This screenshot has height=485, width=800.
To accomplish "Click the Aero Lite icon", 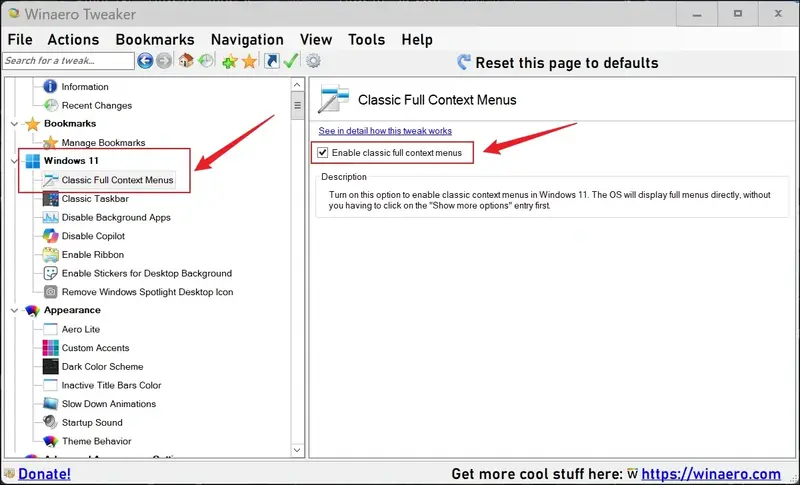I will point(51,329).
